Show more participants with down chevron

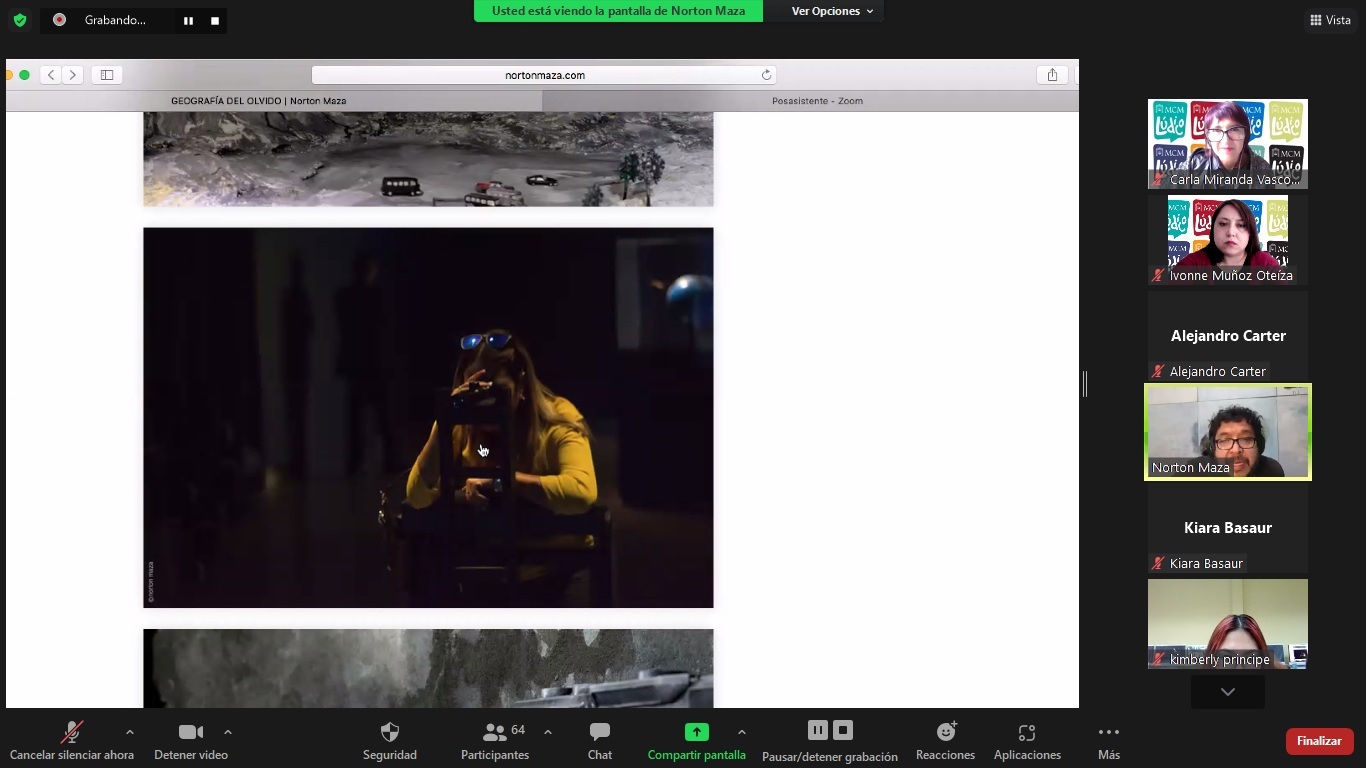(x=1227, y=692)
